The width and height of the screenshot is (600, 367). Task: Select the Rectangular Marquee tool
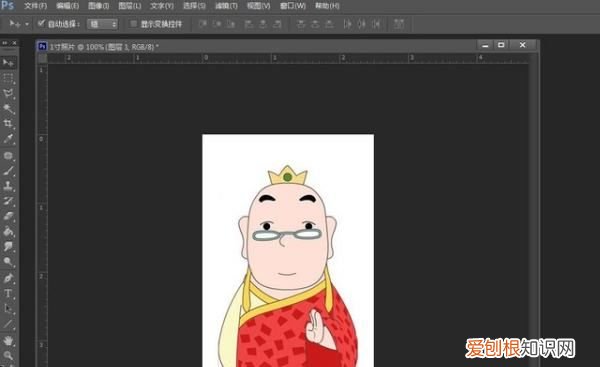click(x=8, y=78)
